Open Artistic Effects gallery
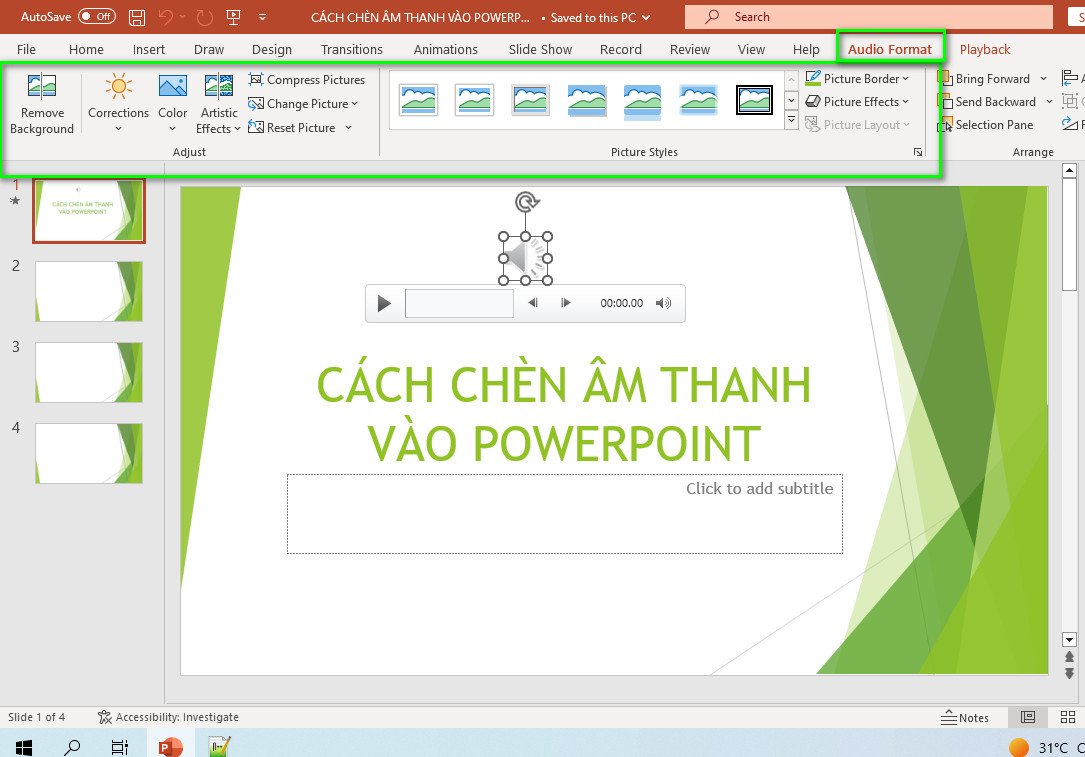 (x=219, y=104)
